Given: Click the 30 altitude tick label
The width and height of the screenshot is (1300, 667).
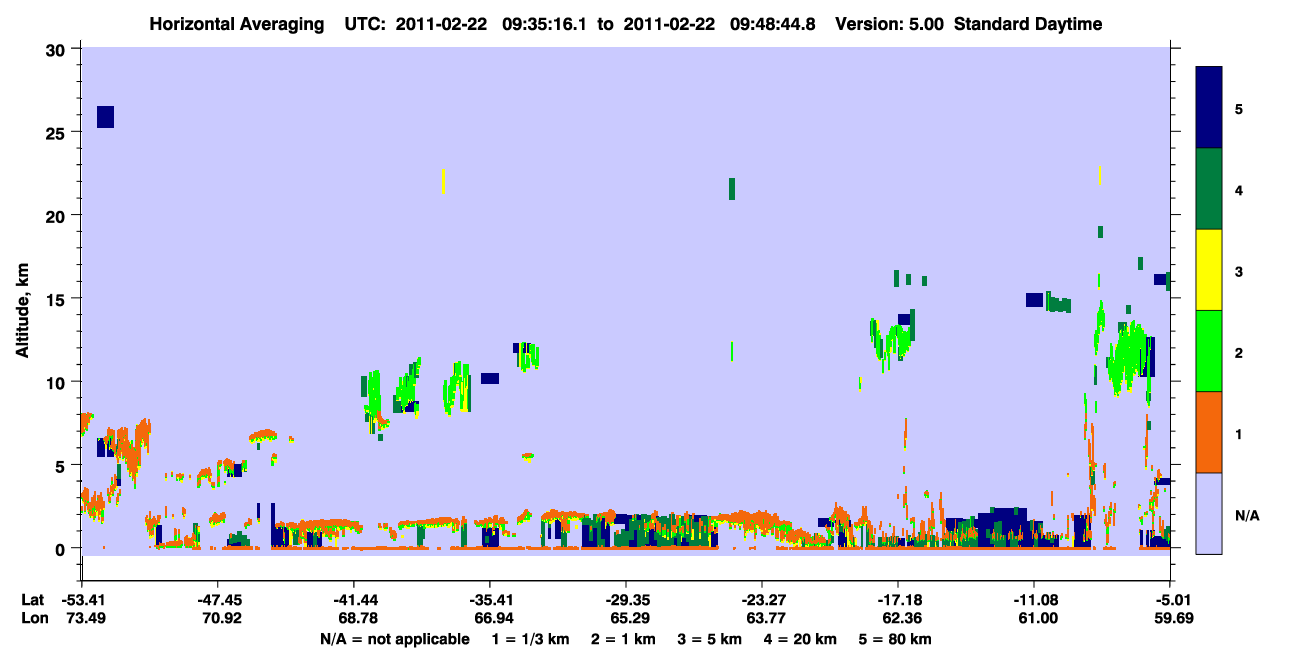Looking at the screenshot, I should point(58,50).
